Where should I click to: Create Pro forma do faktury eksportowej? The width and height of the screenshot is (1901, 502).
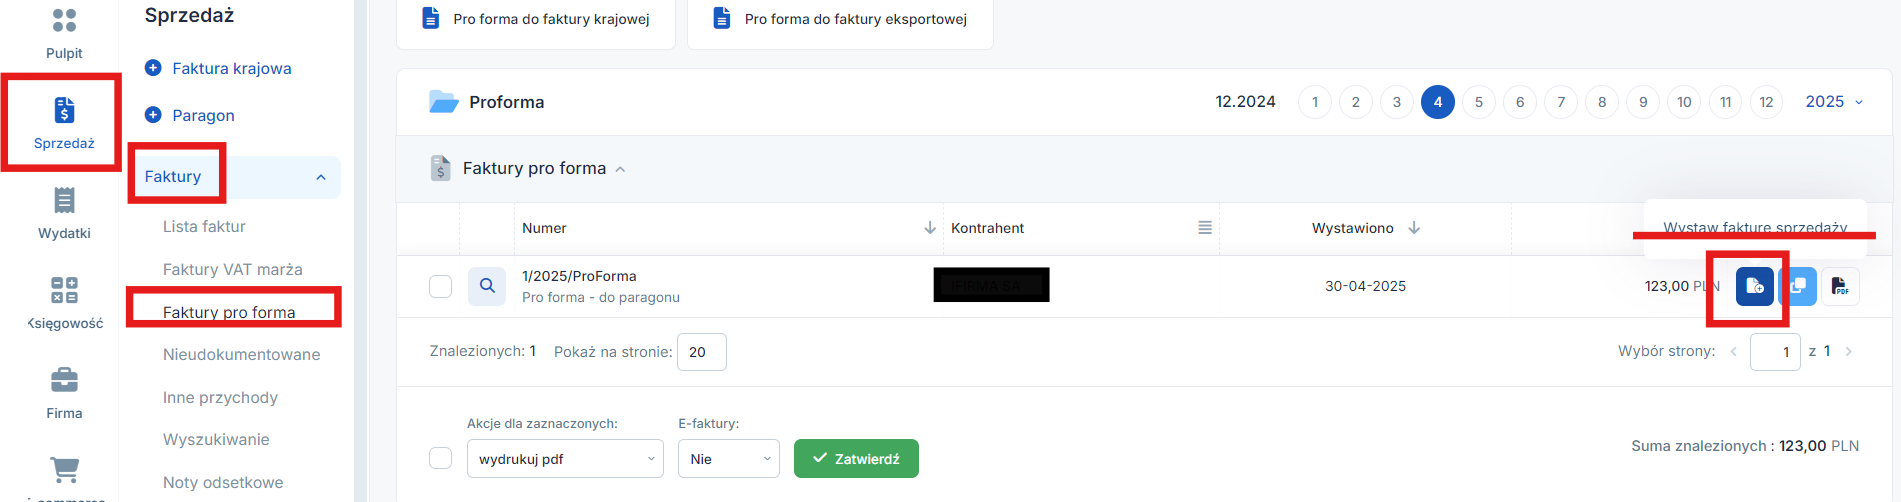[x=840, y=19]
